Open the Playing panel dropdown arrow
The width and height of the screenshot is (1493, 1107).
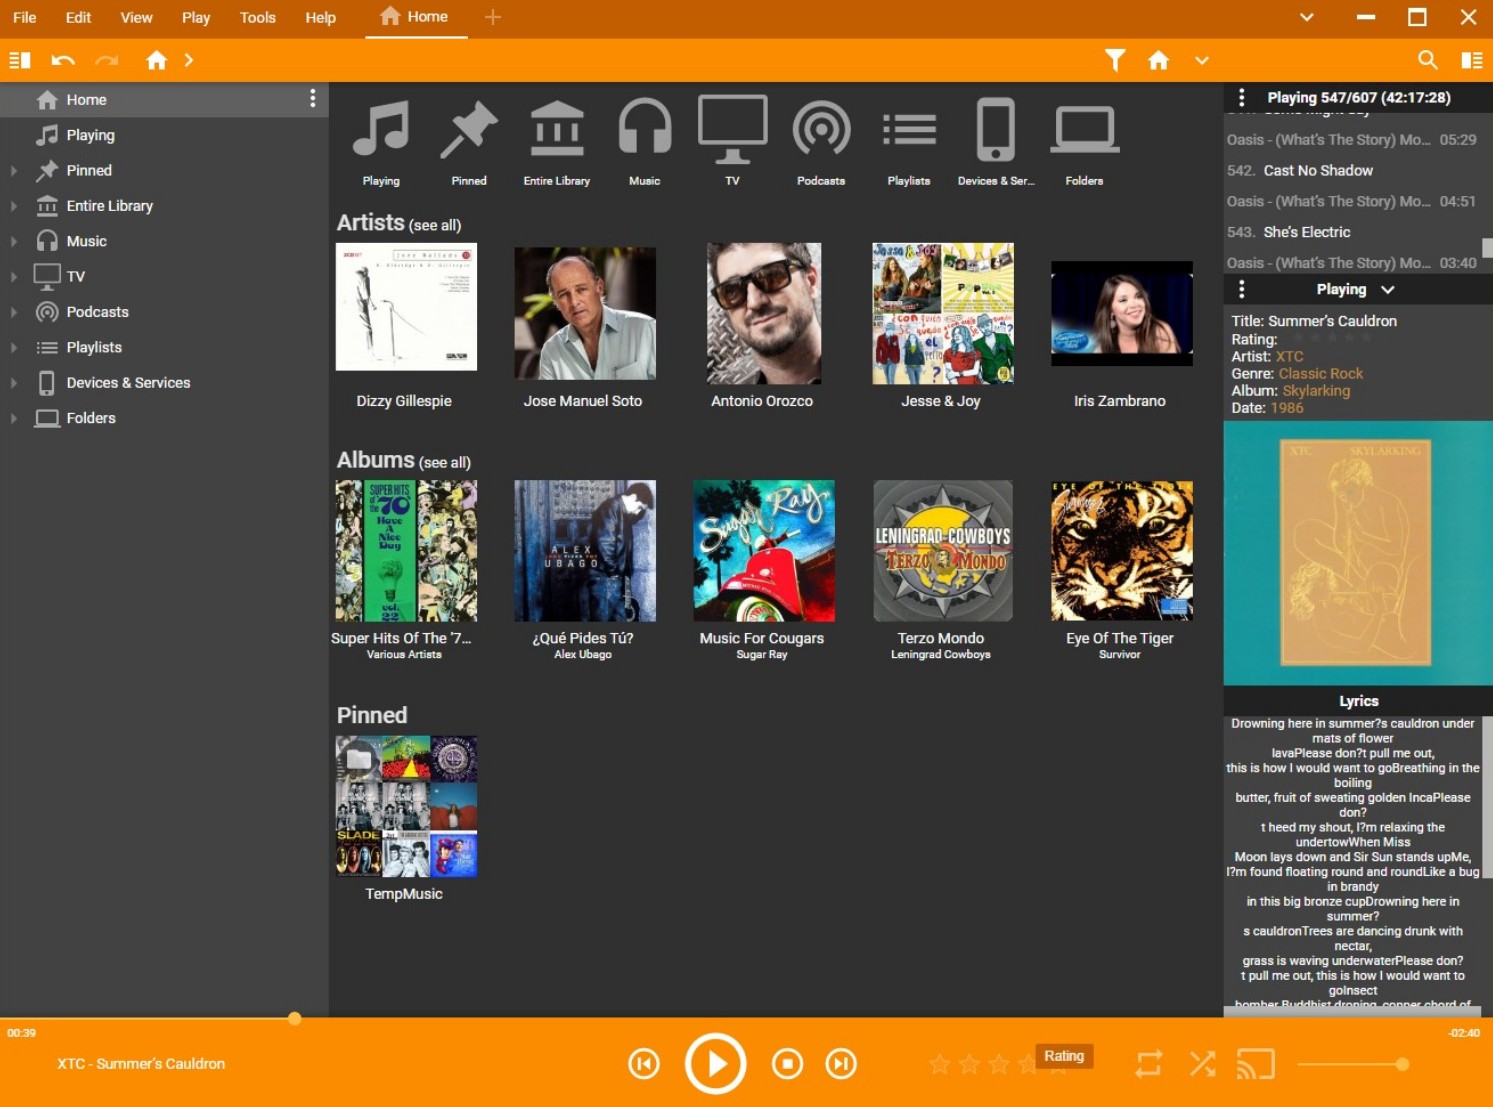tap(1388, 289)
